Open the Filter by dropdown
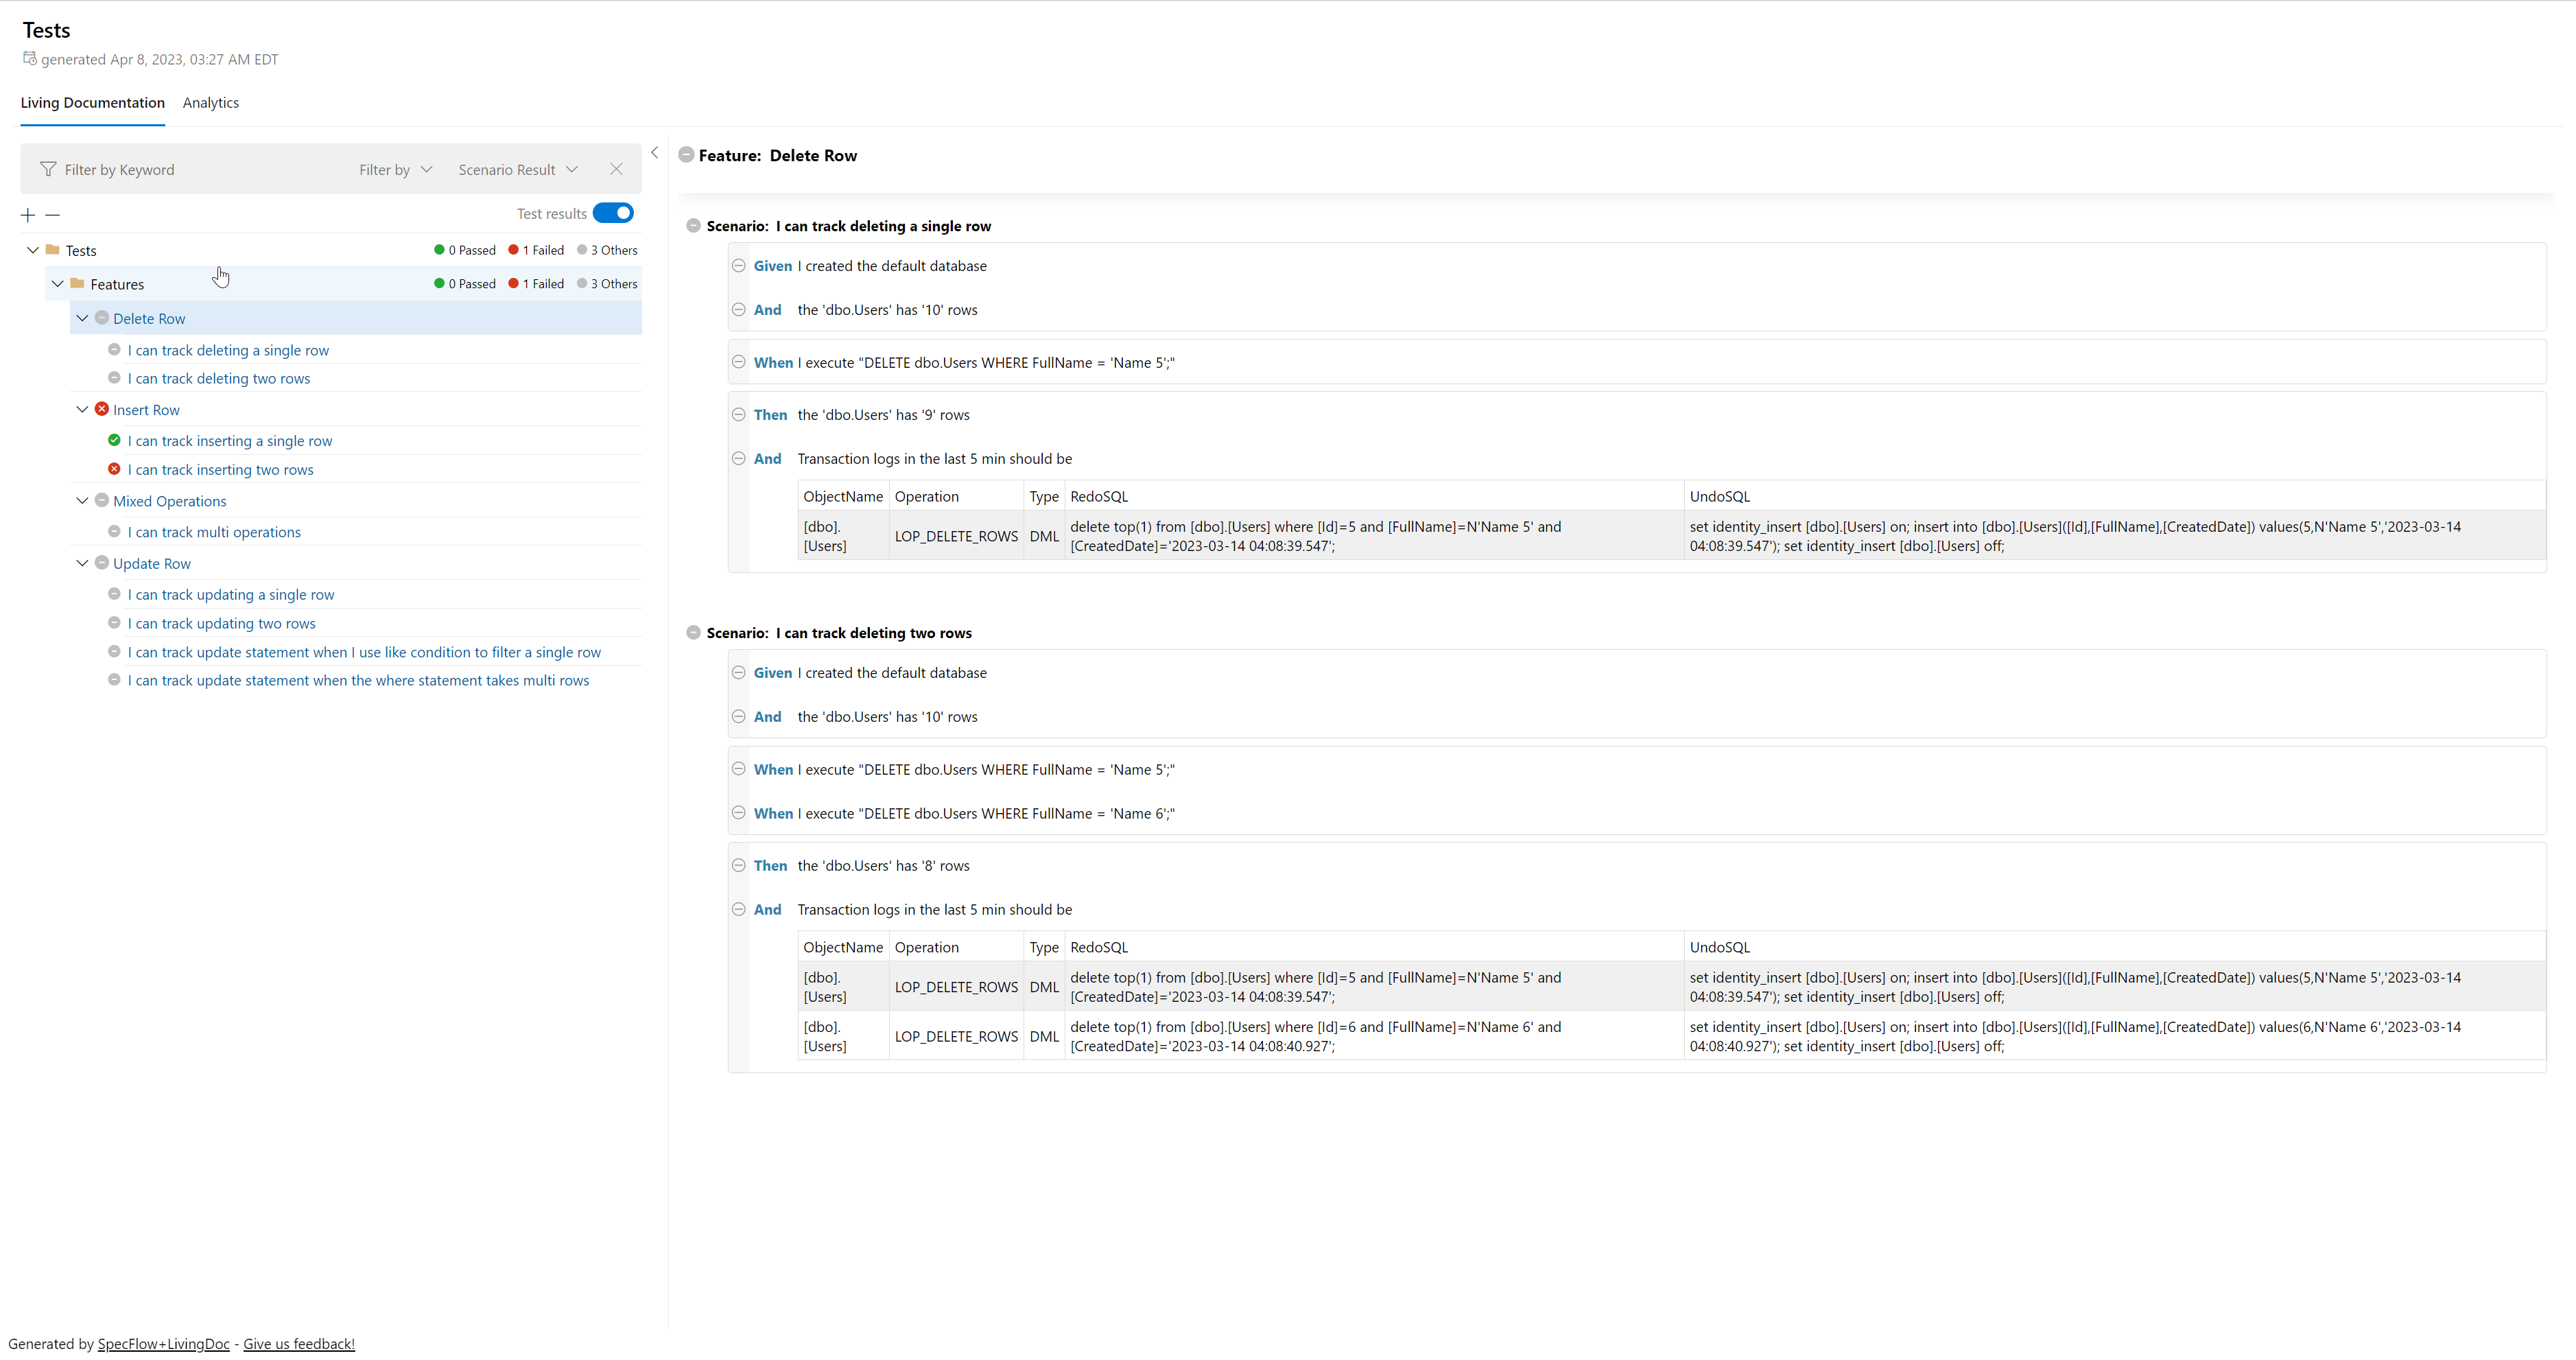2576x1360 pixels. coord(395,170)
